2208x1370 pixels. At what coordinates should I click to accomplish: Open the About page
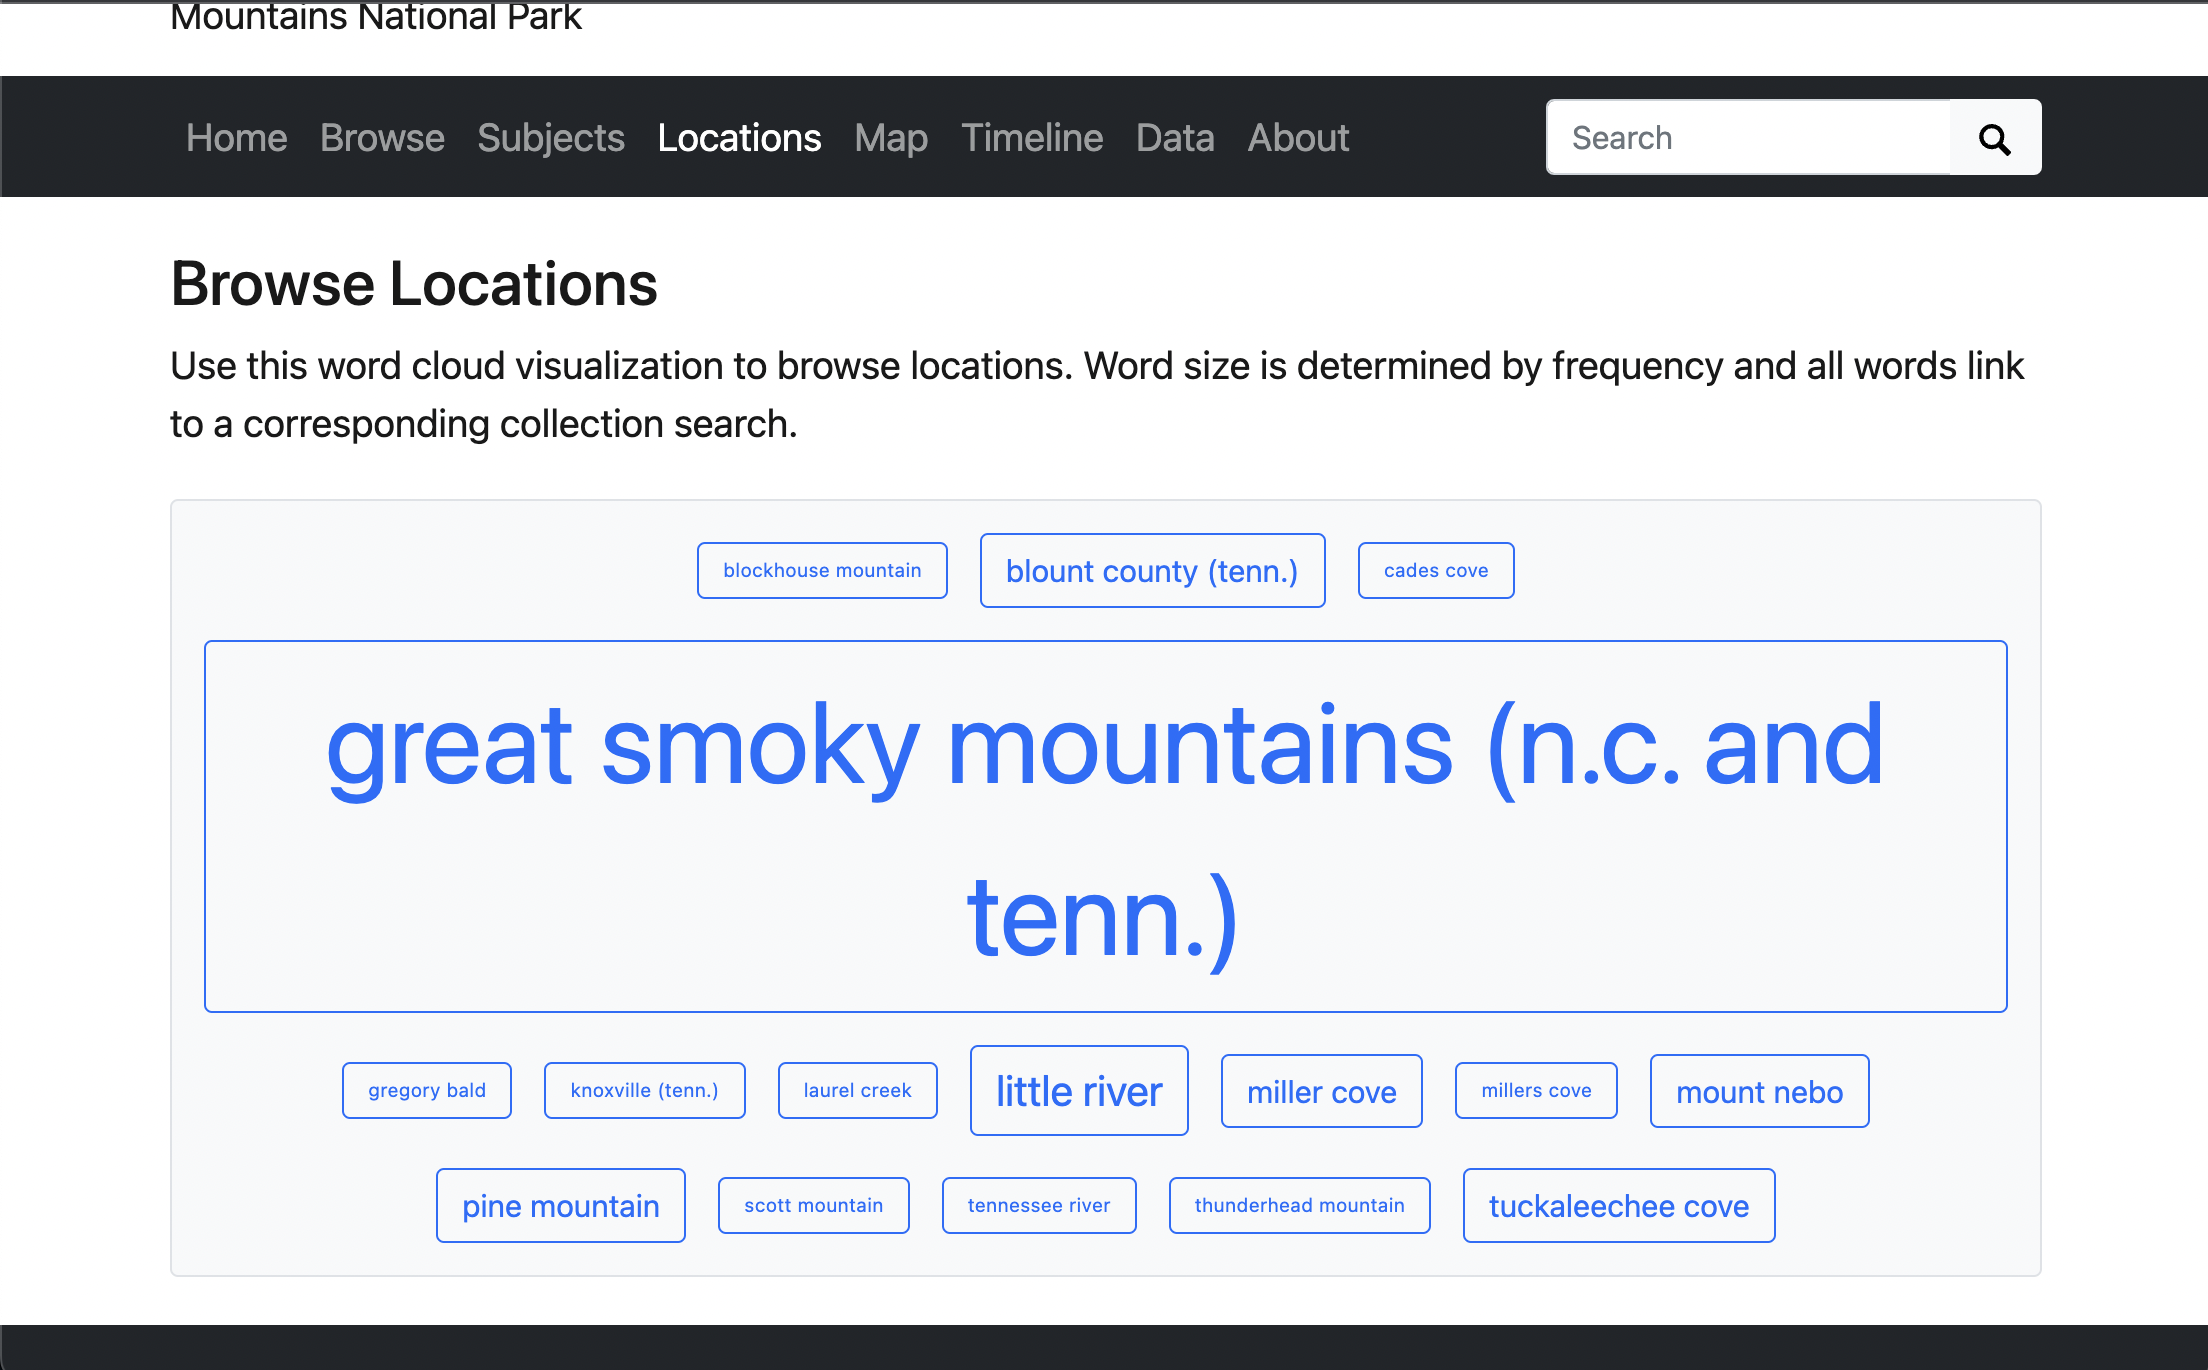pos(1298,138)
